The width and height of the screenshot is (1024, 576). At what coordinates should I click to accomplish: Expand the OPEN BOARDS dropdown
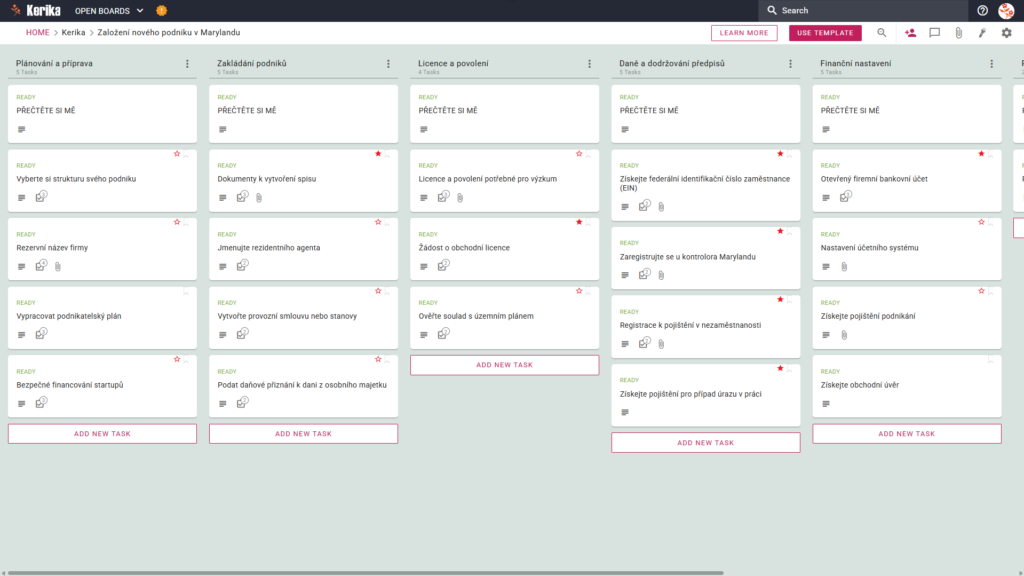(108, 10)
